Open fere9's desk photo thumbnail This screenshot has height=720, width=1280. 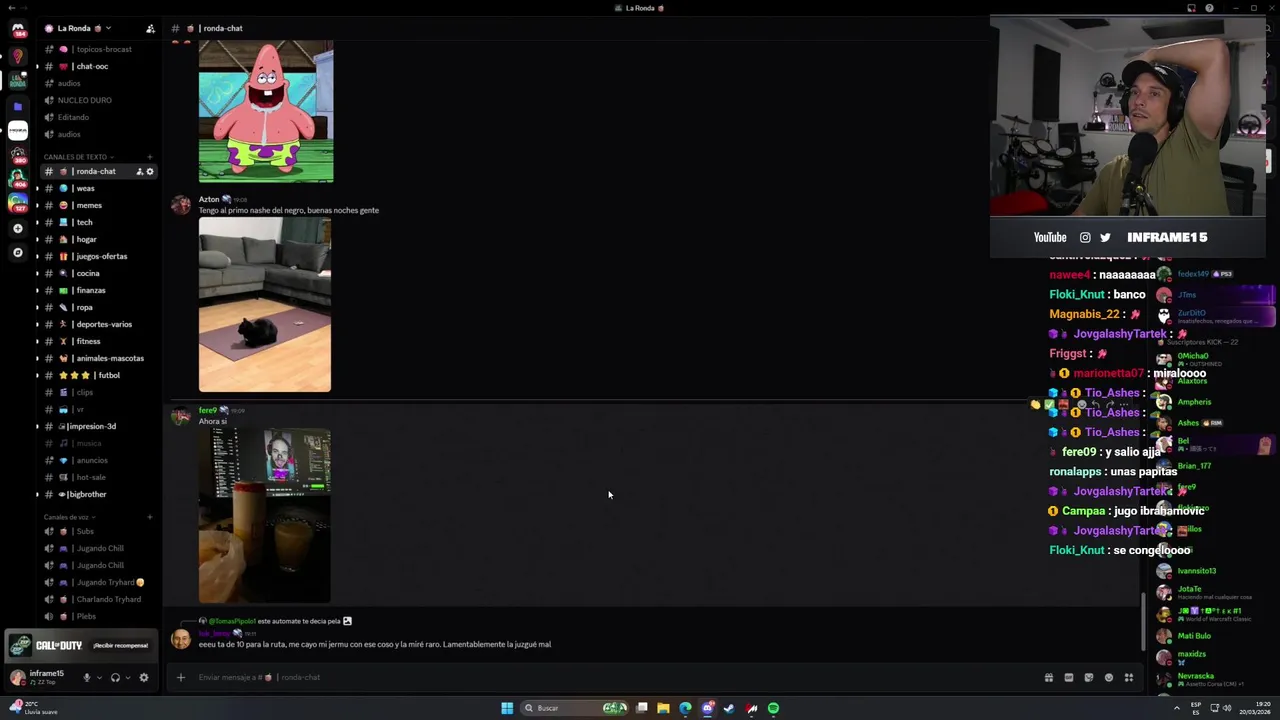pyautogui.click(x=265, y=516)
